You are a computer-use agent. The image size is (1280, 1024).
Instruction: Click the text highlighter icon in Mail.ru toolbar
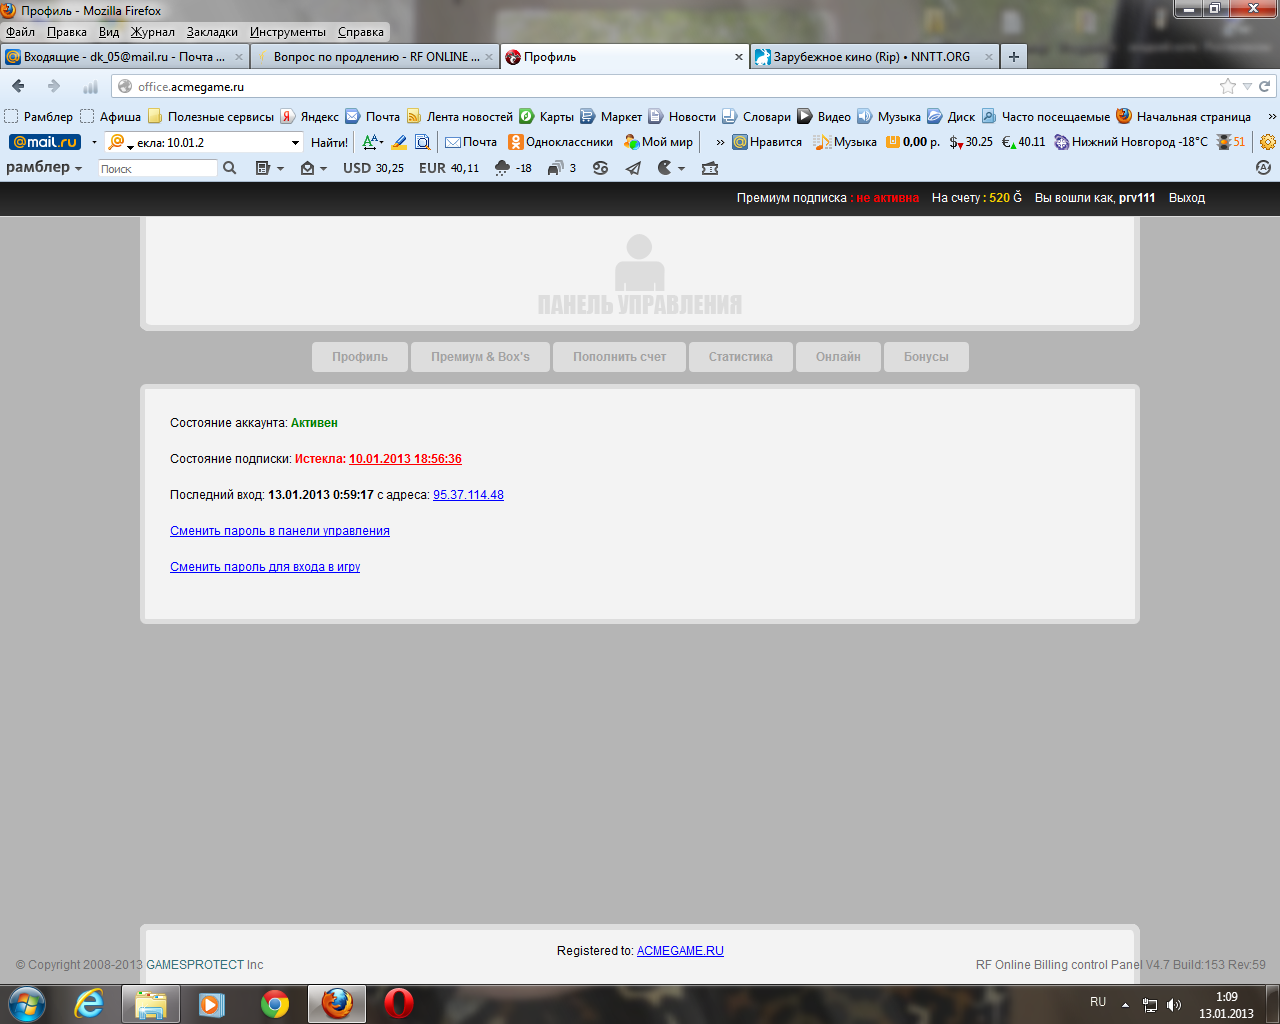point(399,142)
